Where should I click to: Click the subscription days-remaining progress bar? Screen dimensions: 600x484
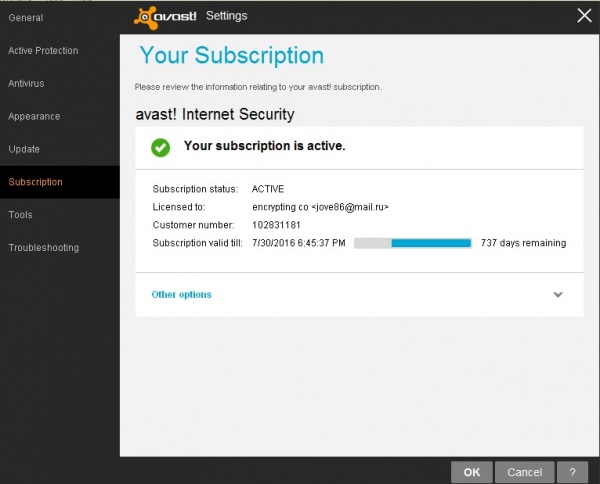(x=412, y=243)
